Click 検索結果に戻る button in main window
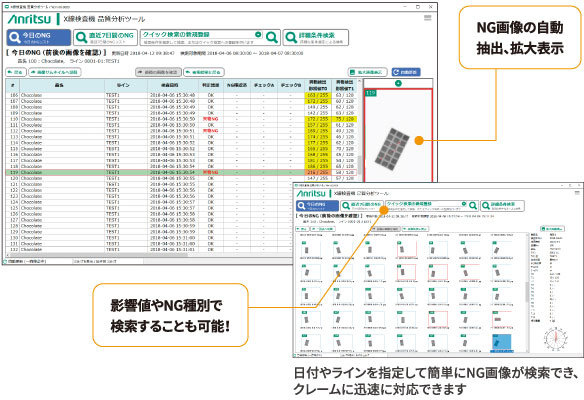Image resolution: width=584 pixels, height=400 pixels. pos(204,72)
